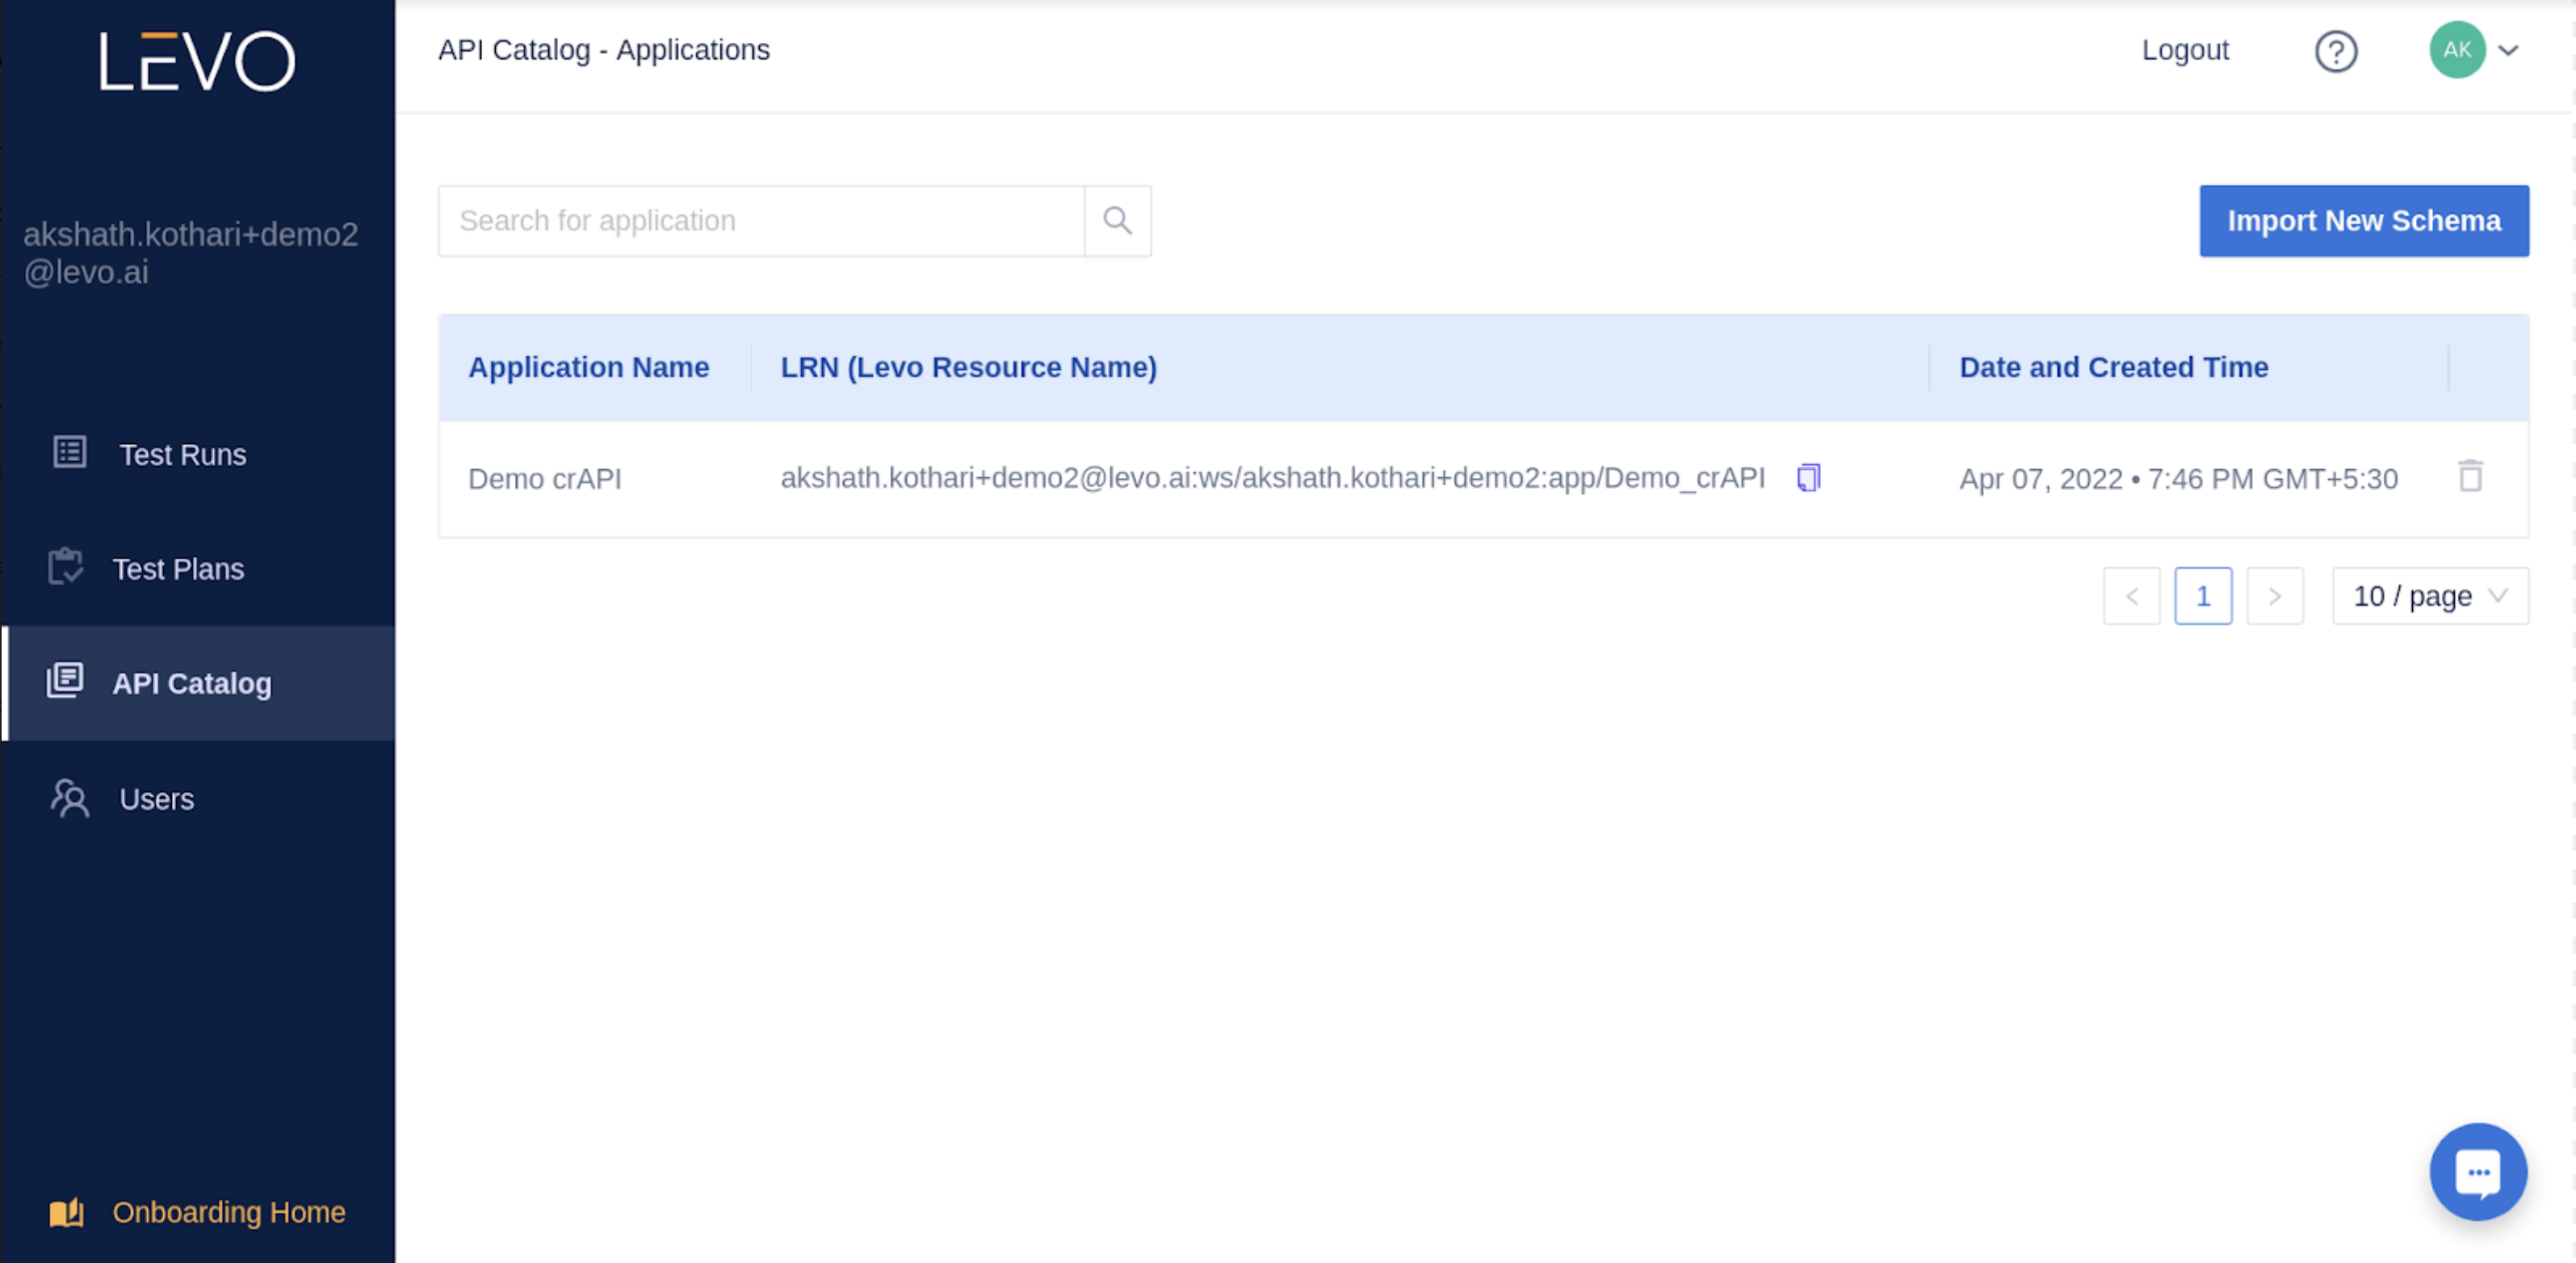The height and width of the screenshot is (1263, 2576).
Task: Click Import New Schema button
Action: click(x=2363, y=221)
